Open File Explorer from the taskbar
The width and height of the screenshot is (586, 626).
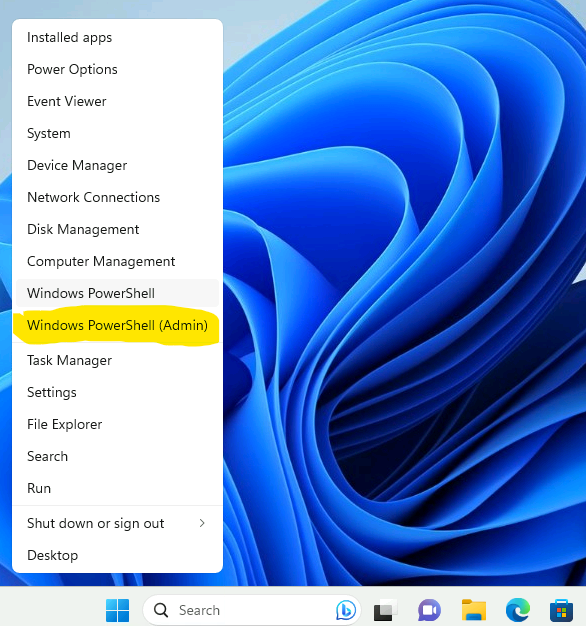click(473, 610)
